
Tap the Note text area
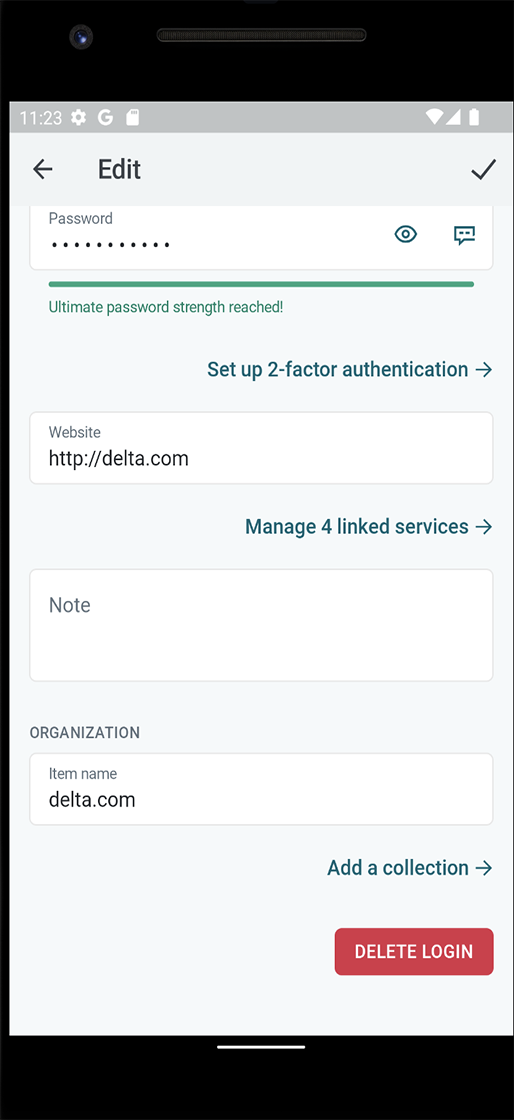coord(261,625)
